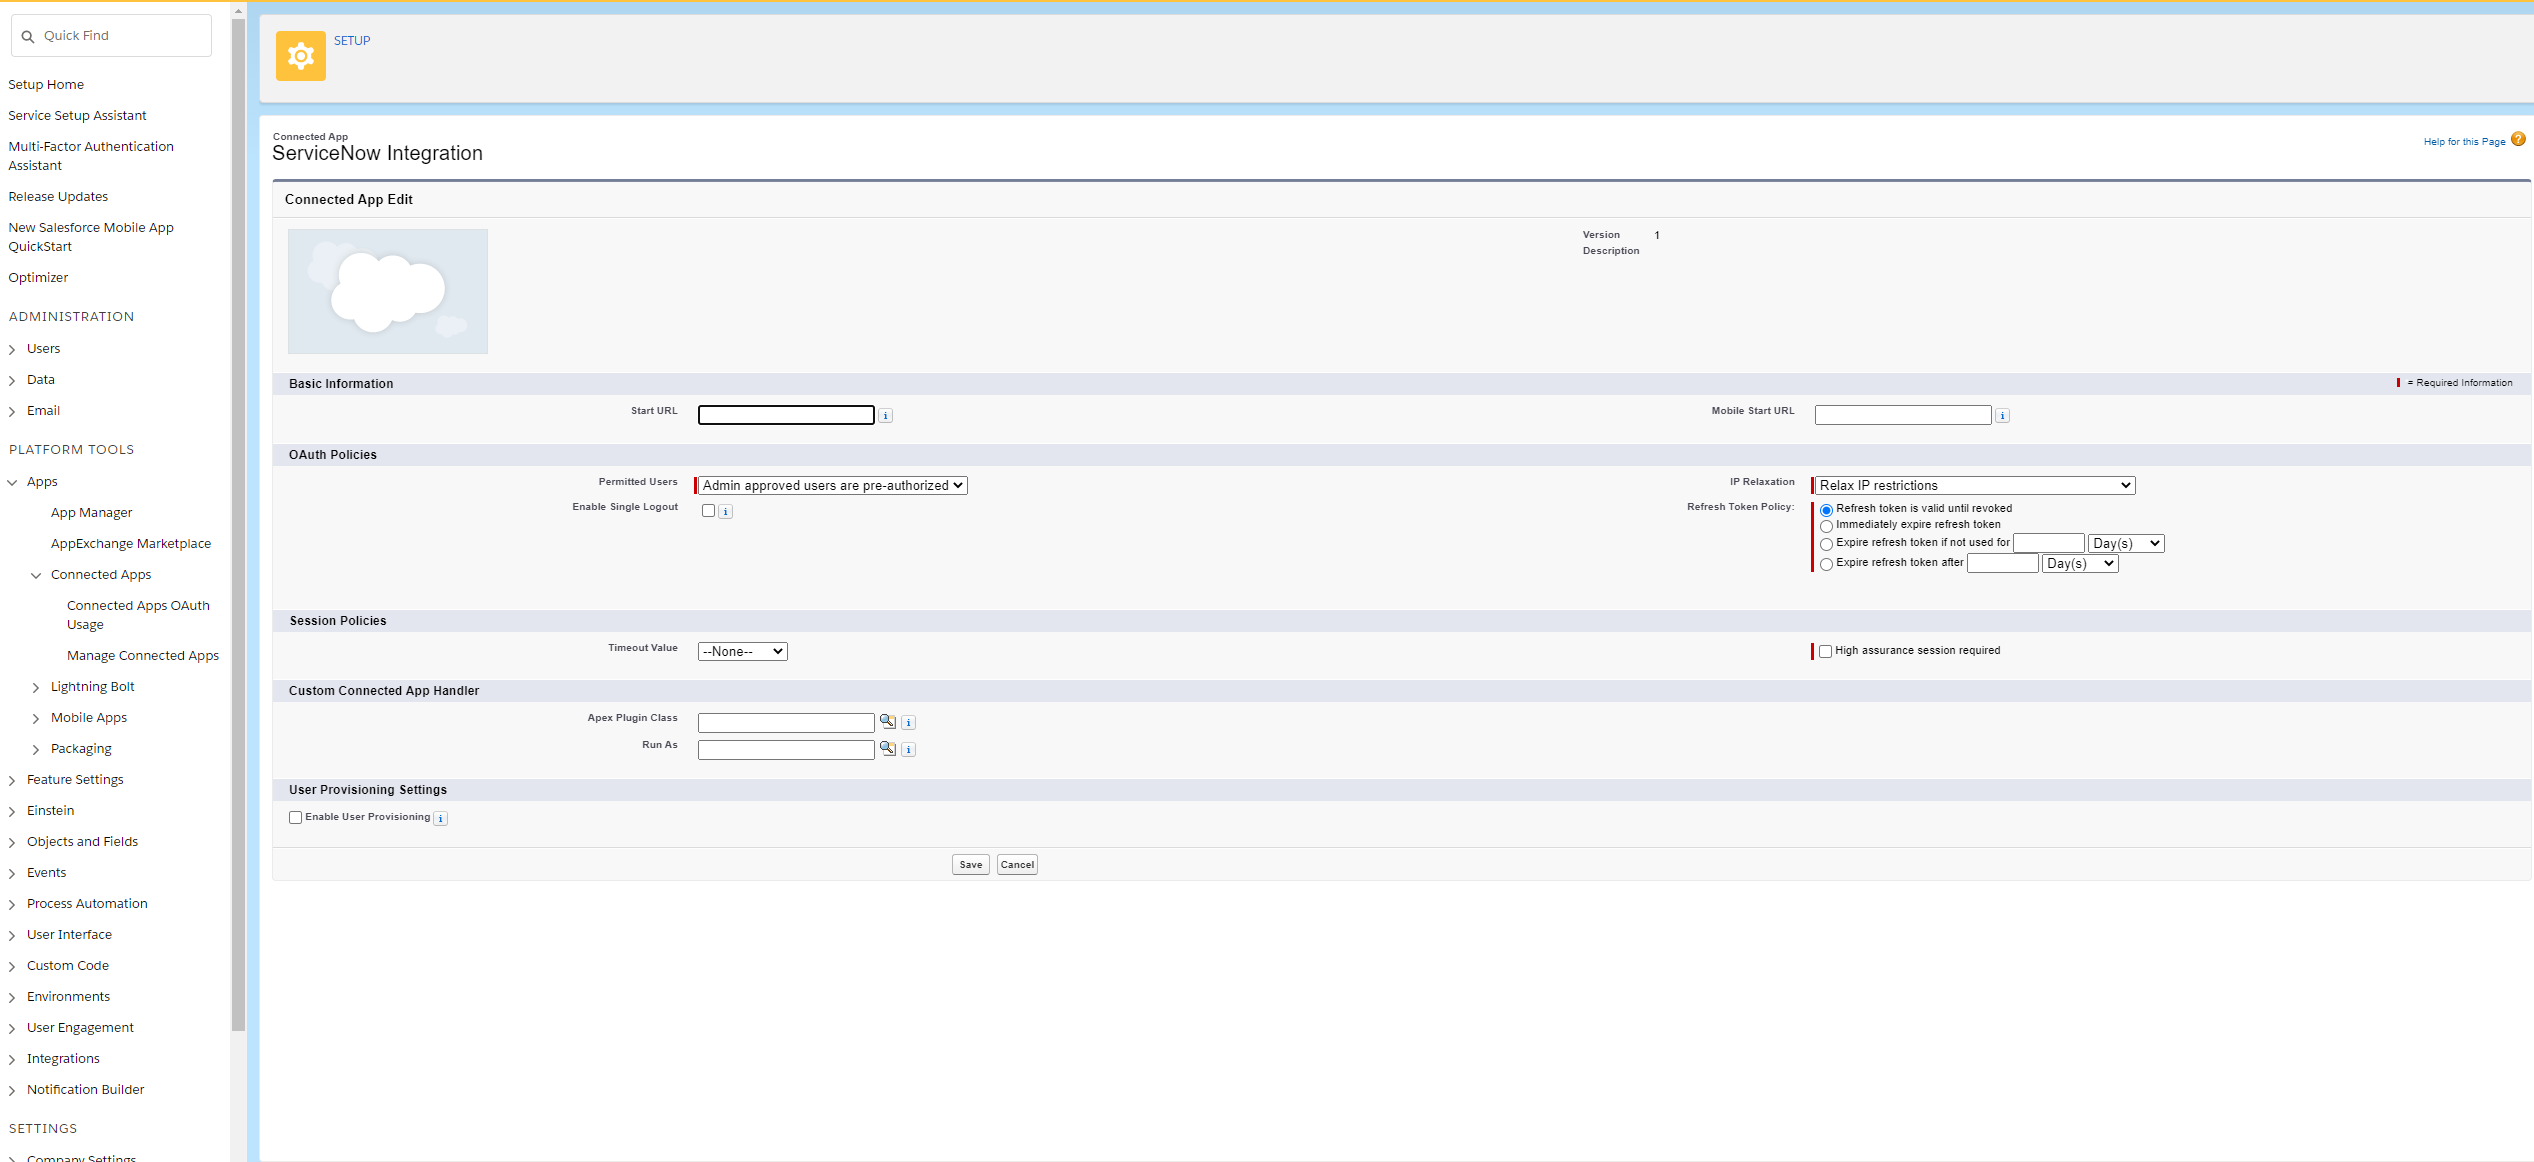Expand Notification Builder in sidebar
2534x1162 pixels.
pos(12,1091)
